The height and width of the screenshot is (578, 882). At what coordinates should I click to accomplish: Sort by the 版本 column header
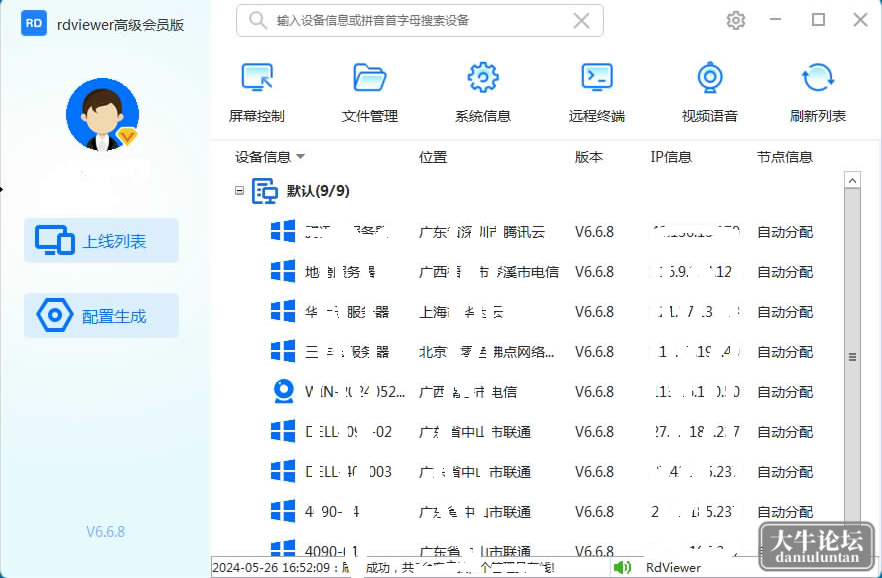click(588, 157)
